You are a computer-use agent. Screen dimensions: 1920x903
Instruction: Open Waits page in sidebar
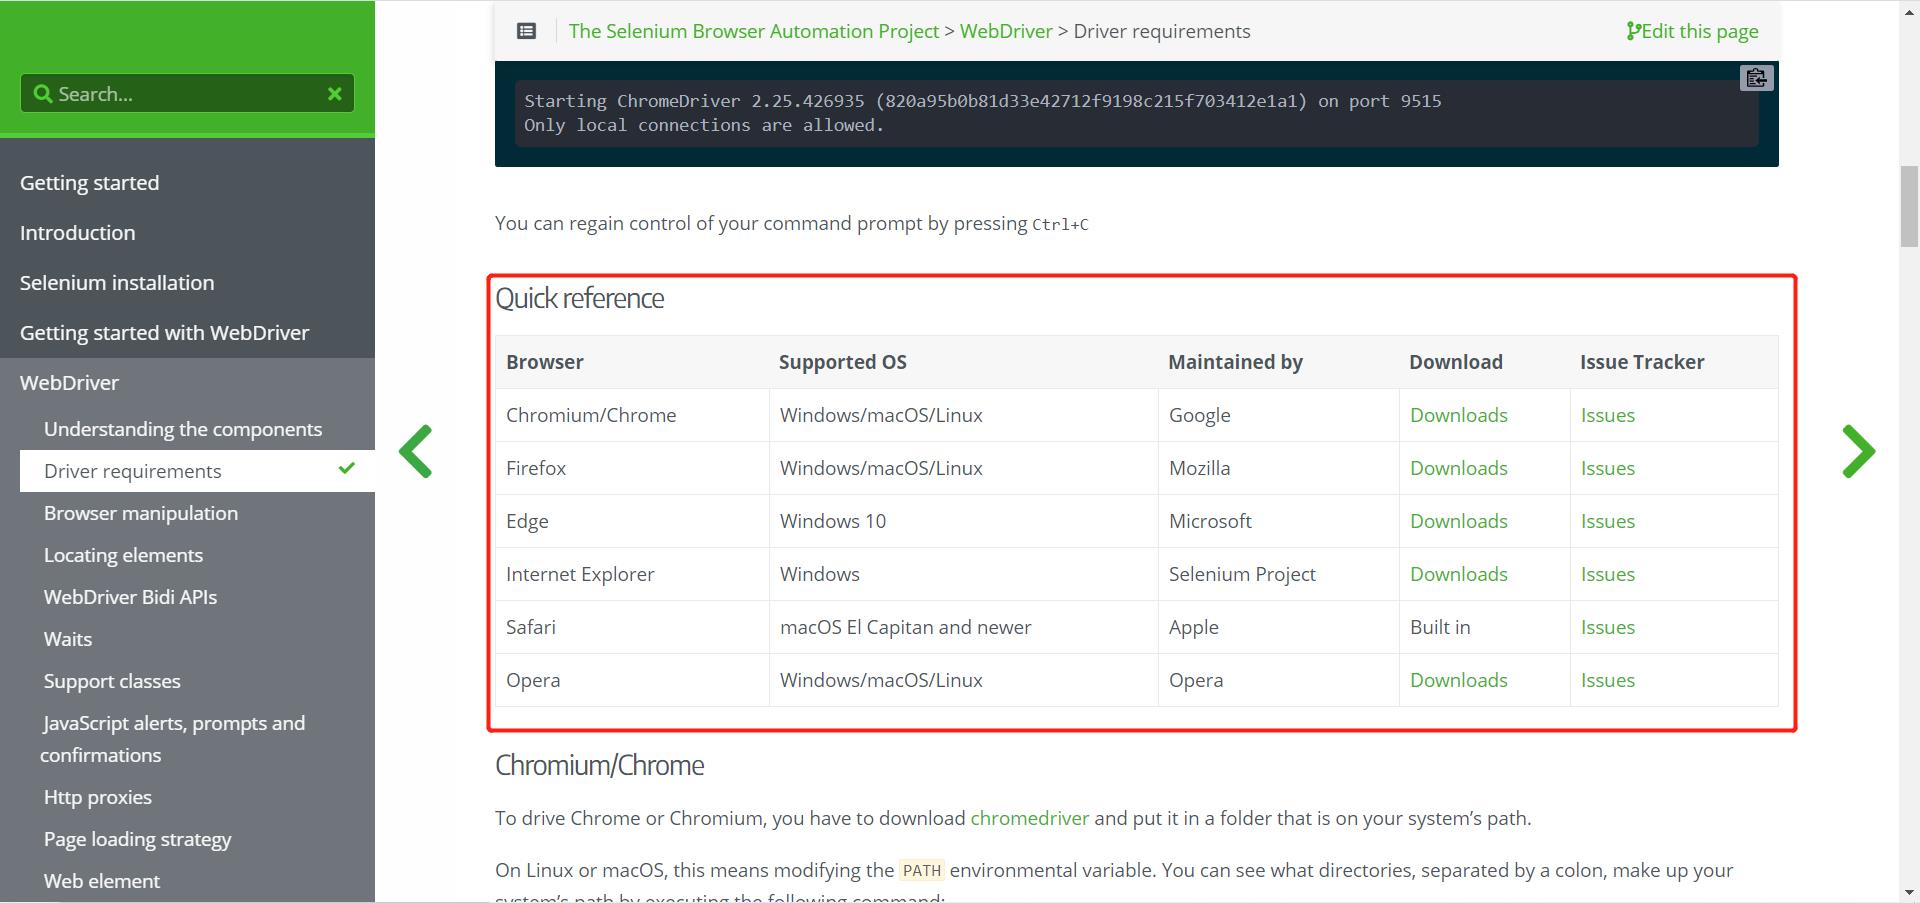(x=68, y=639)
